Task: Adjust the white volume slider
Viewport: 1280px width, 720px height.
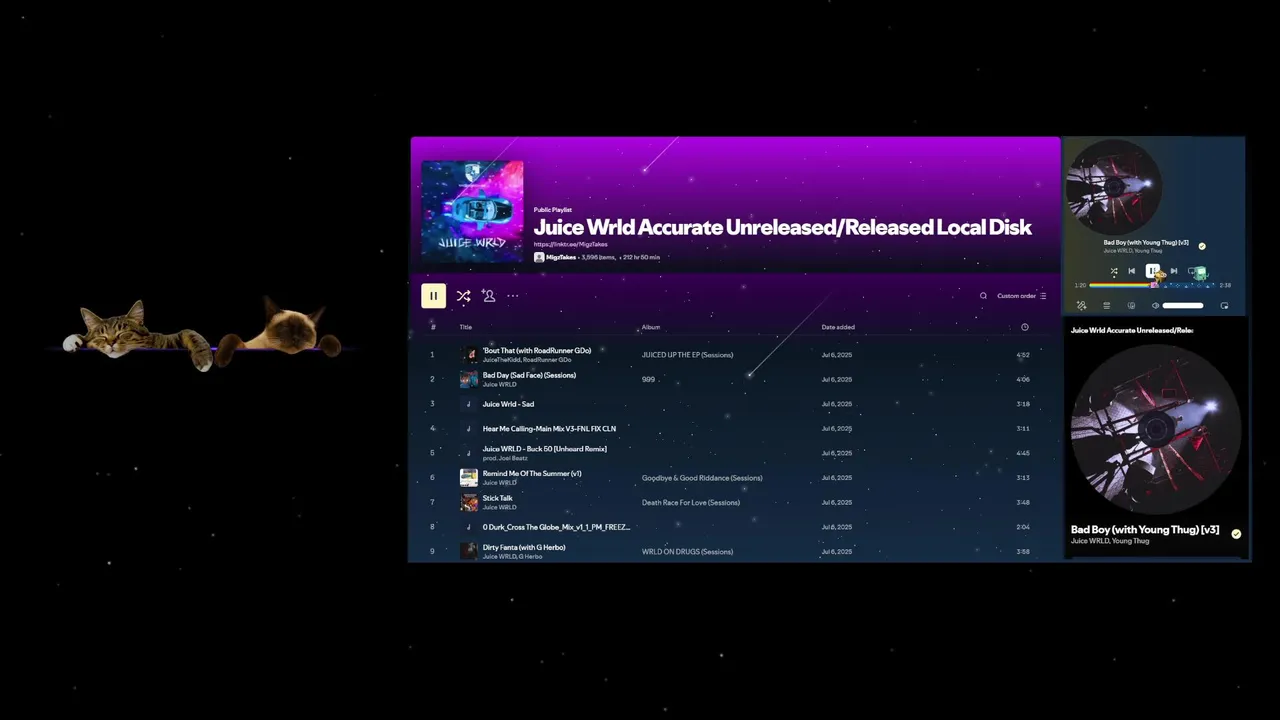Action: point(1183,306)
